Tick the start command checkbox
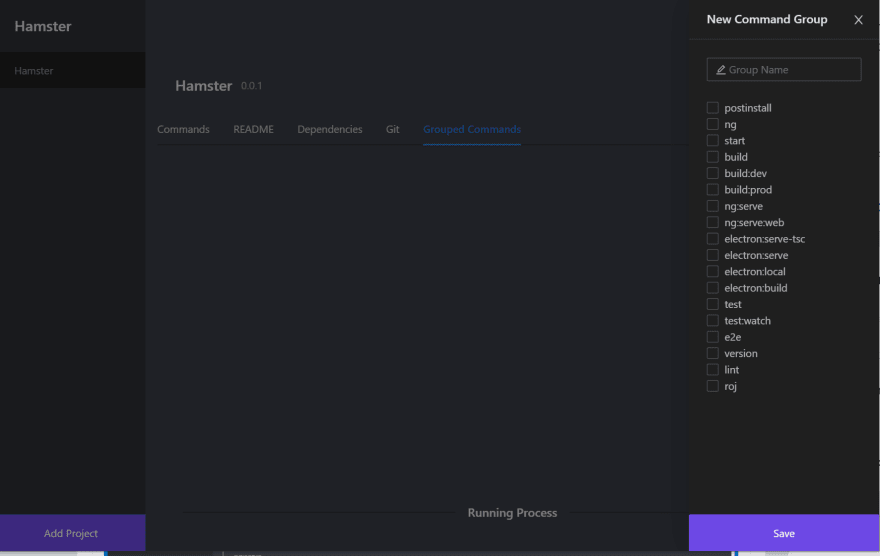The height and width of the screenshot is (556, 880). tap(712, 140)
